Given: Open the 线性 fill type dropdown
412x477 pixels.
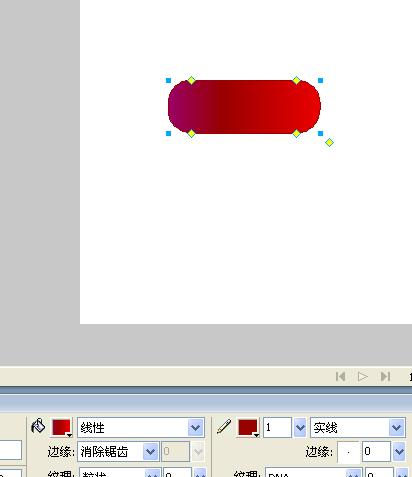Looking at the screenshot, I should 195,427.
